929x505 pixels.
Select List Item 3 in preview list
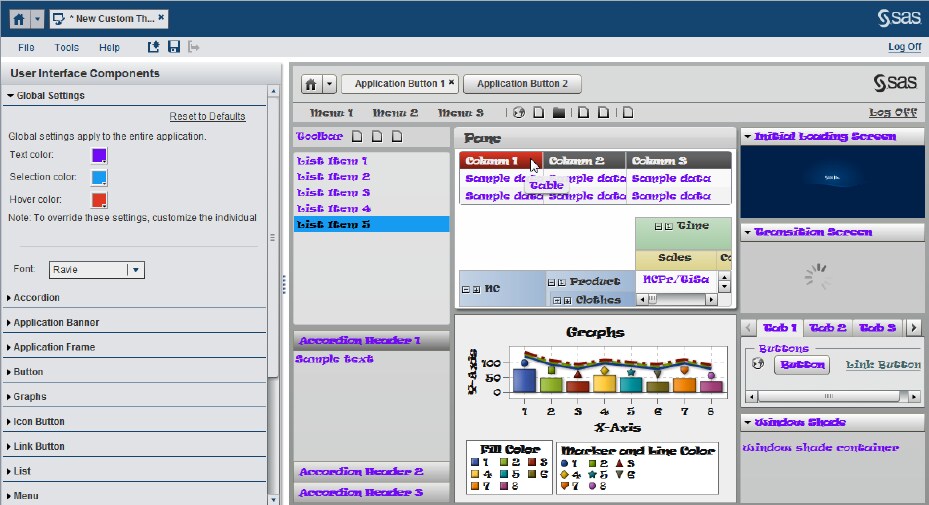pos(333,193)
